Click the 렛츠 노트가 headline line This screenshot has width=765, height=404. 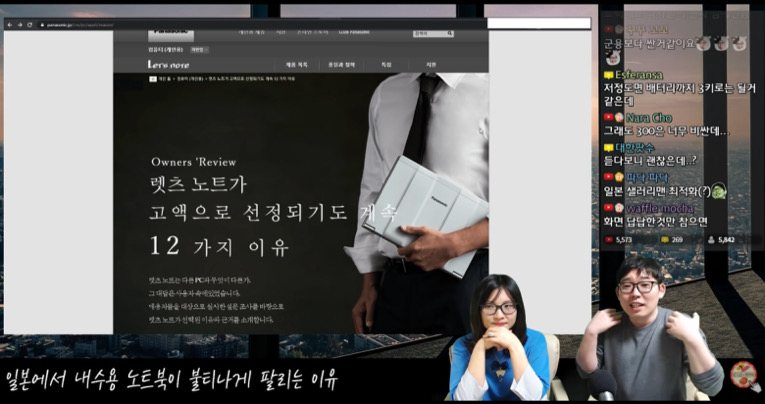[199, 186]
